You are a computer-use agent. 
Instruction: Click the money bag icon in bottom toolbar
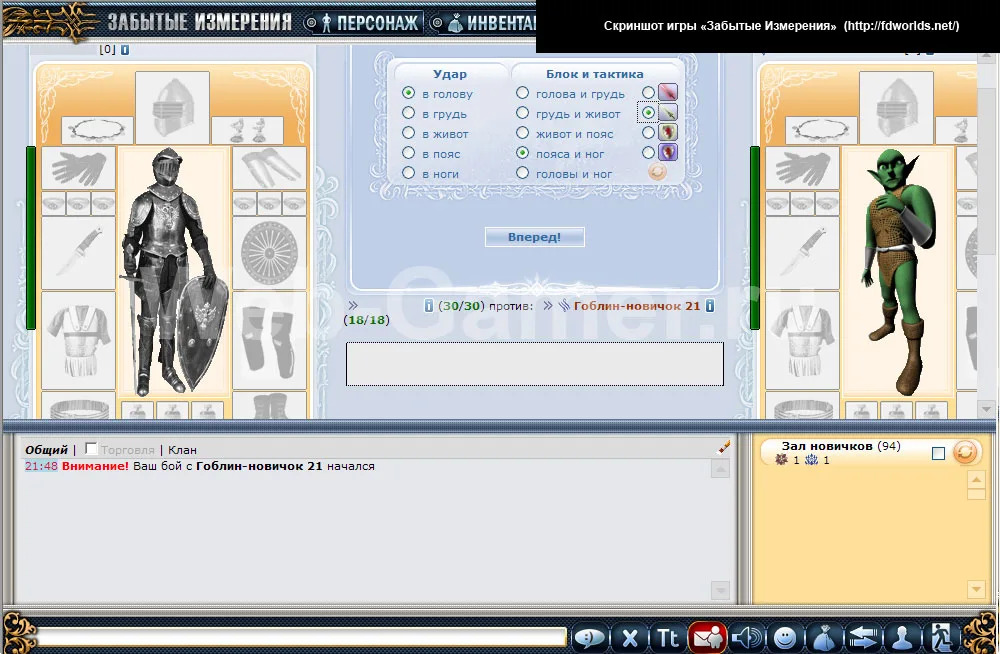[x=824, y=637]
